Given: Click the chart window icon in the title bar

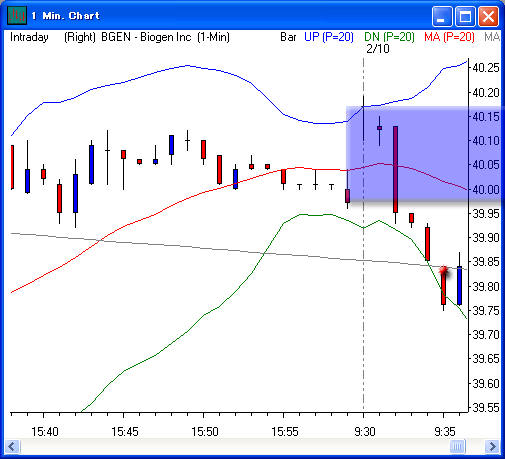Looking at the screenshot, I should tap(17, 16).
